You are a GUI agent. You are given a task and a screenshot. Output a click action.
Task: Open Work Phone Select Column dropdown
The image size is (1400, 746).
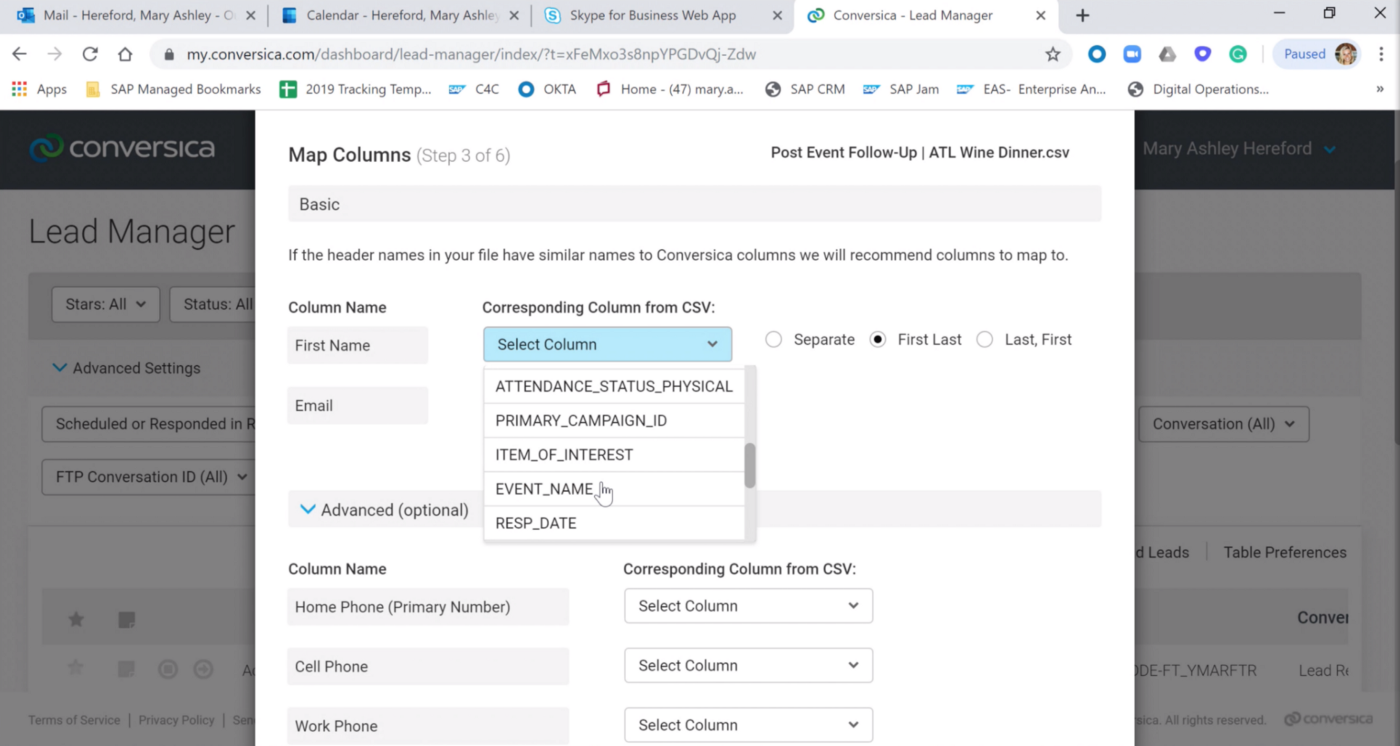tap(748, 725)
